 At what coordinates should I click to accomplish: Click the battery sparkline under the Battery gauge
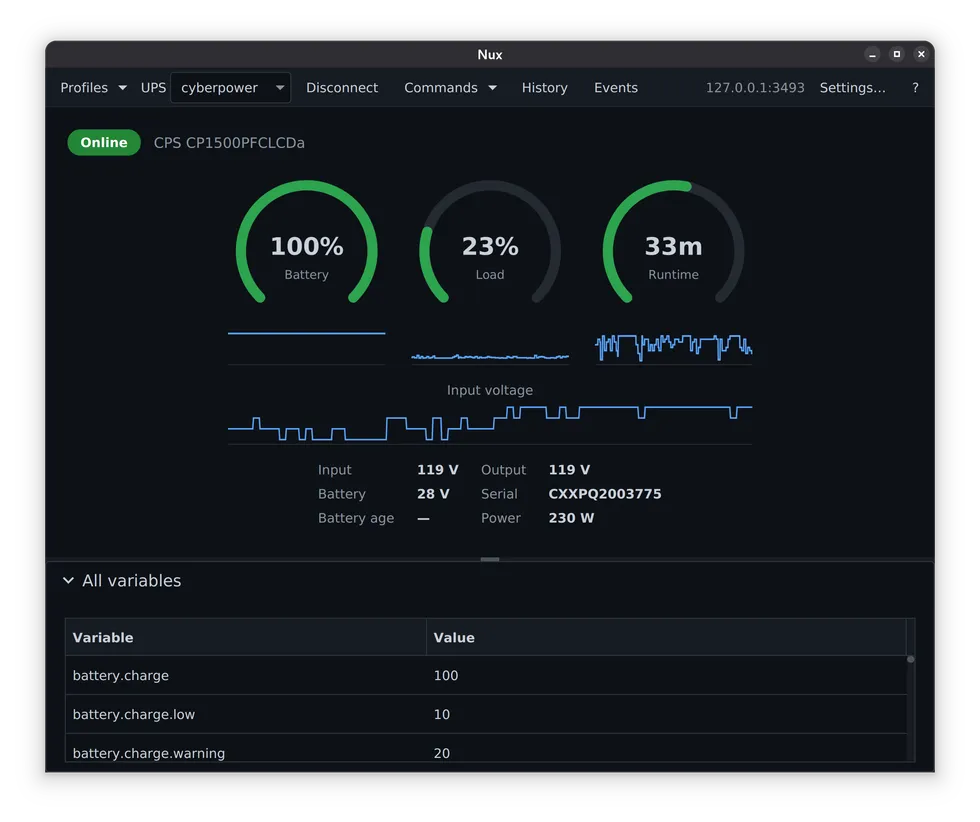[x=306, y=348]
